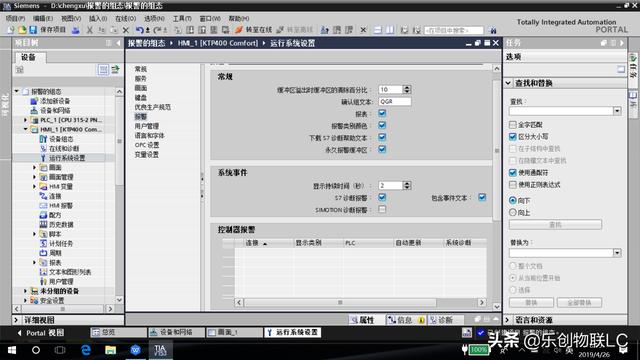Viewport: 640px width, 360px height.
Task: Open File Explorer from taskbar
Action: pos(110,350)
